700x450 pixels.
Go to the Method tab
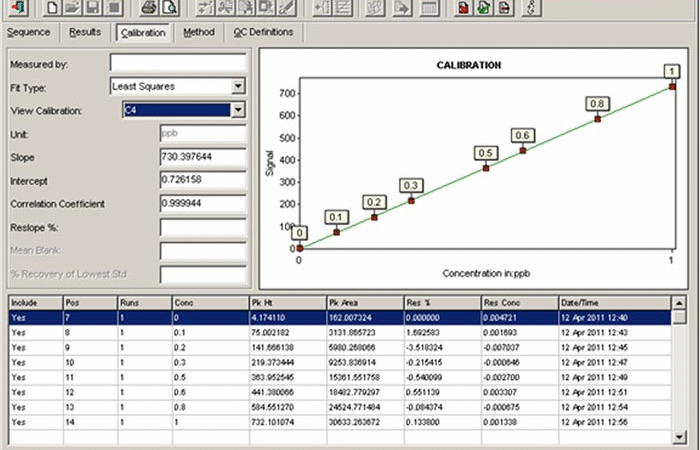(x=198, y=32)
